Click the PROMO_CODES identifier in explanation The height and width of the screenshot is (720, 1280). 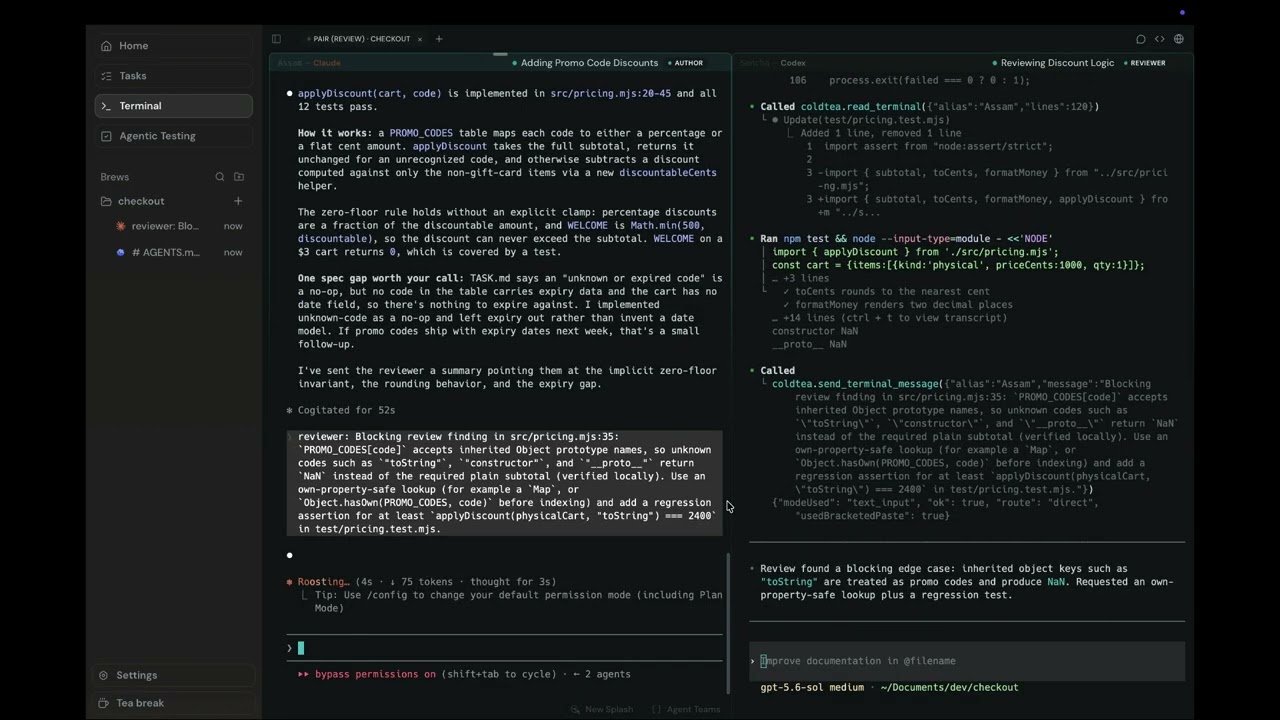(421, 133)
